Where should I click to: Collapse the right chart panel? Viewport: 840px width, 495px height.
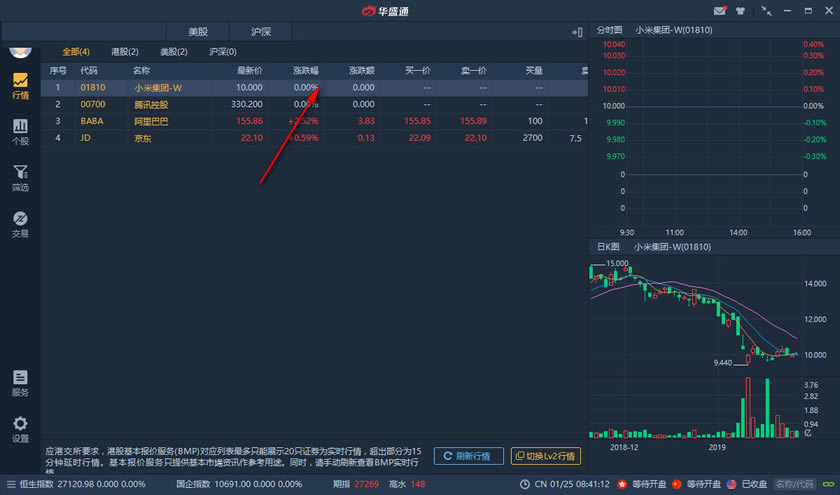(x=578, y=31)
